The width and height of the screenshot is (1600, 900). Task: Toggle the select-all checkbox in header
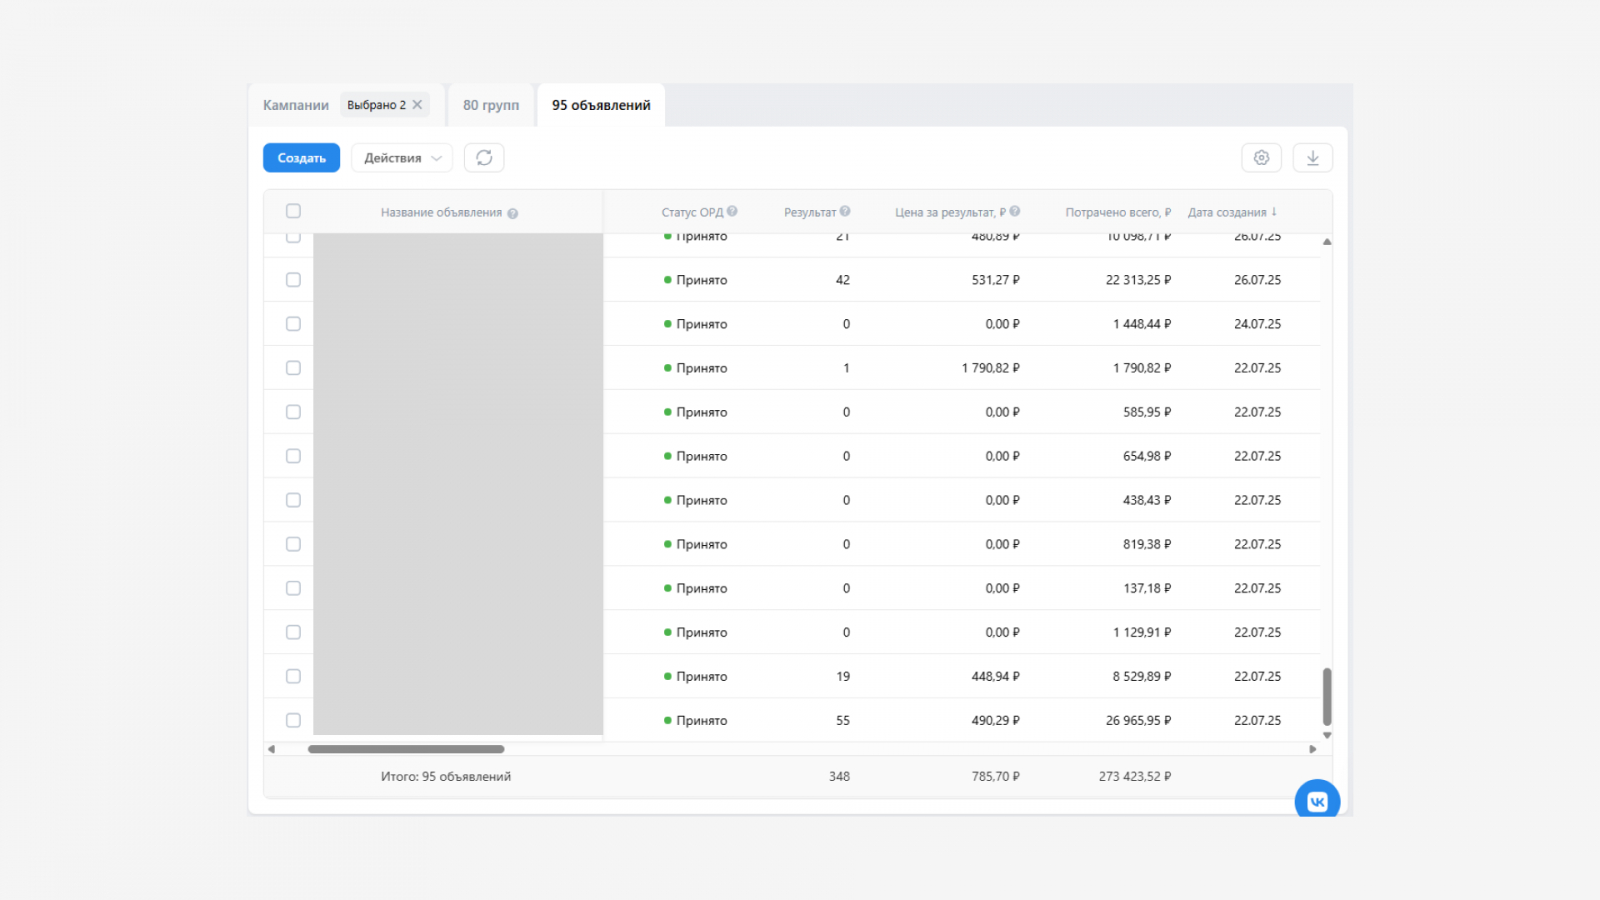293,211
